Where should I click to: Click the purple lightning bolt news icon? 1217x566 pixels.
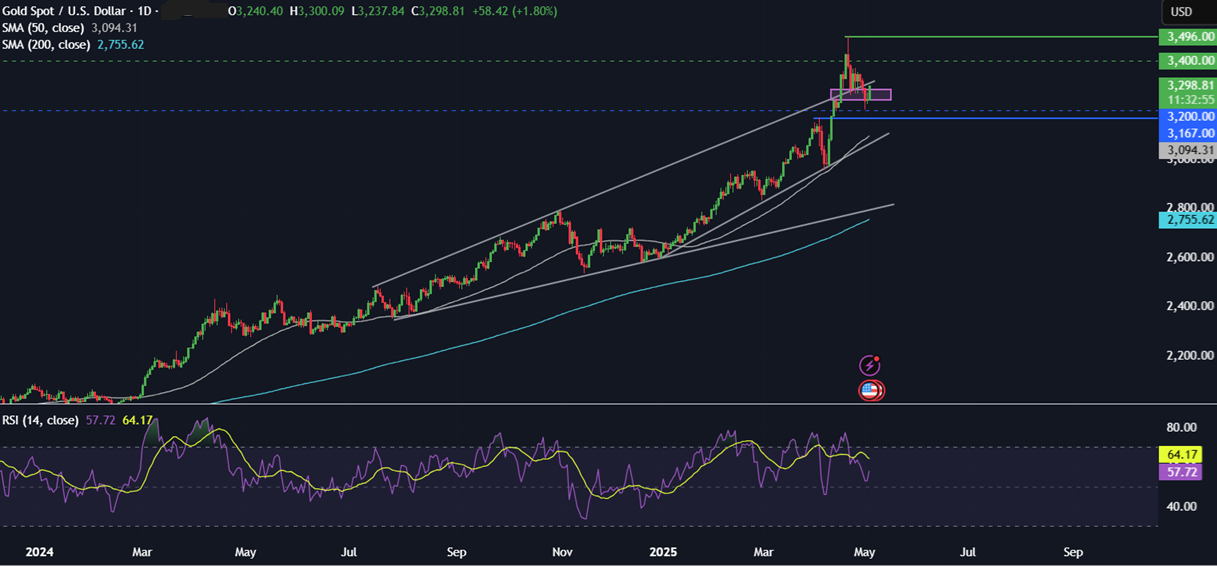point(870,366)
